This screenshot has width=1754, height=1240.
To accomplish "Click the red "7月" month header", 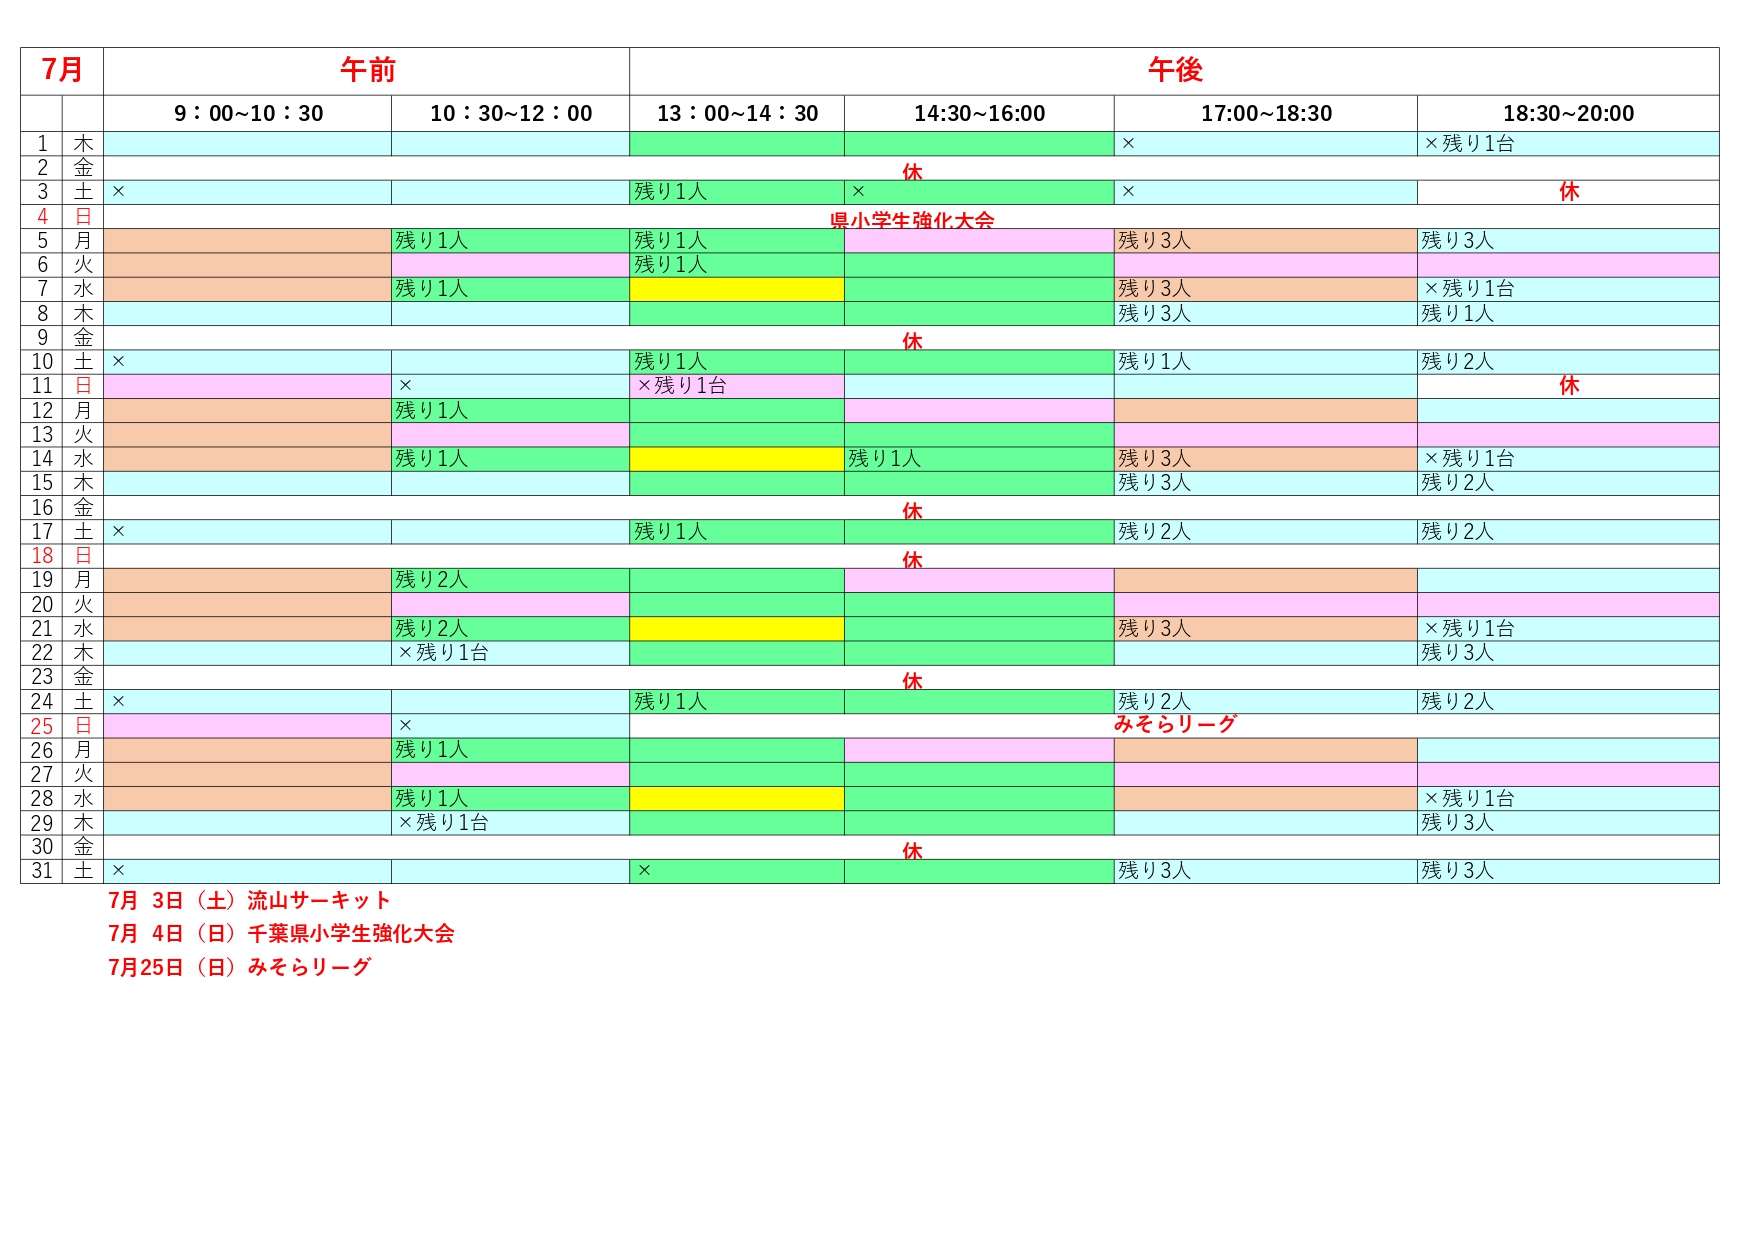I will [x=62, y=70].
